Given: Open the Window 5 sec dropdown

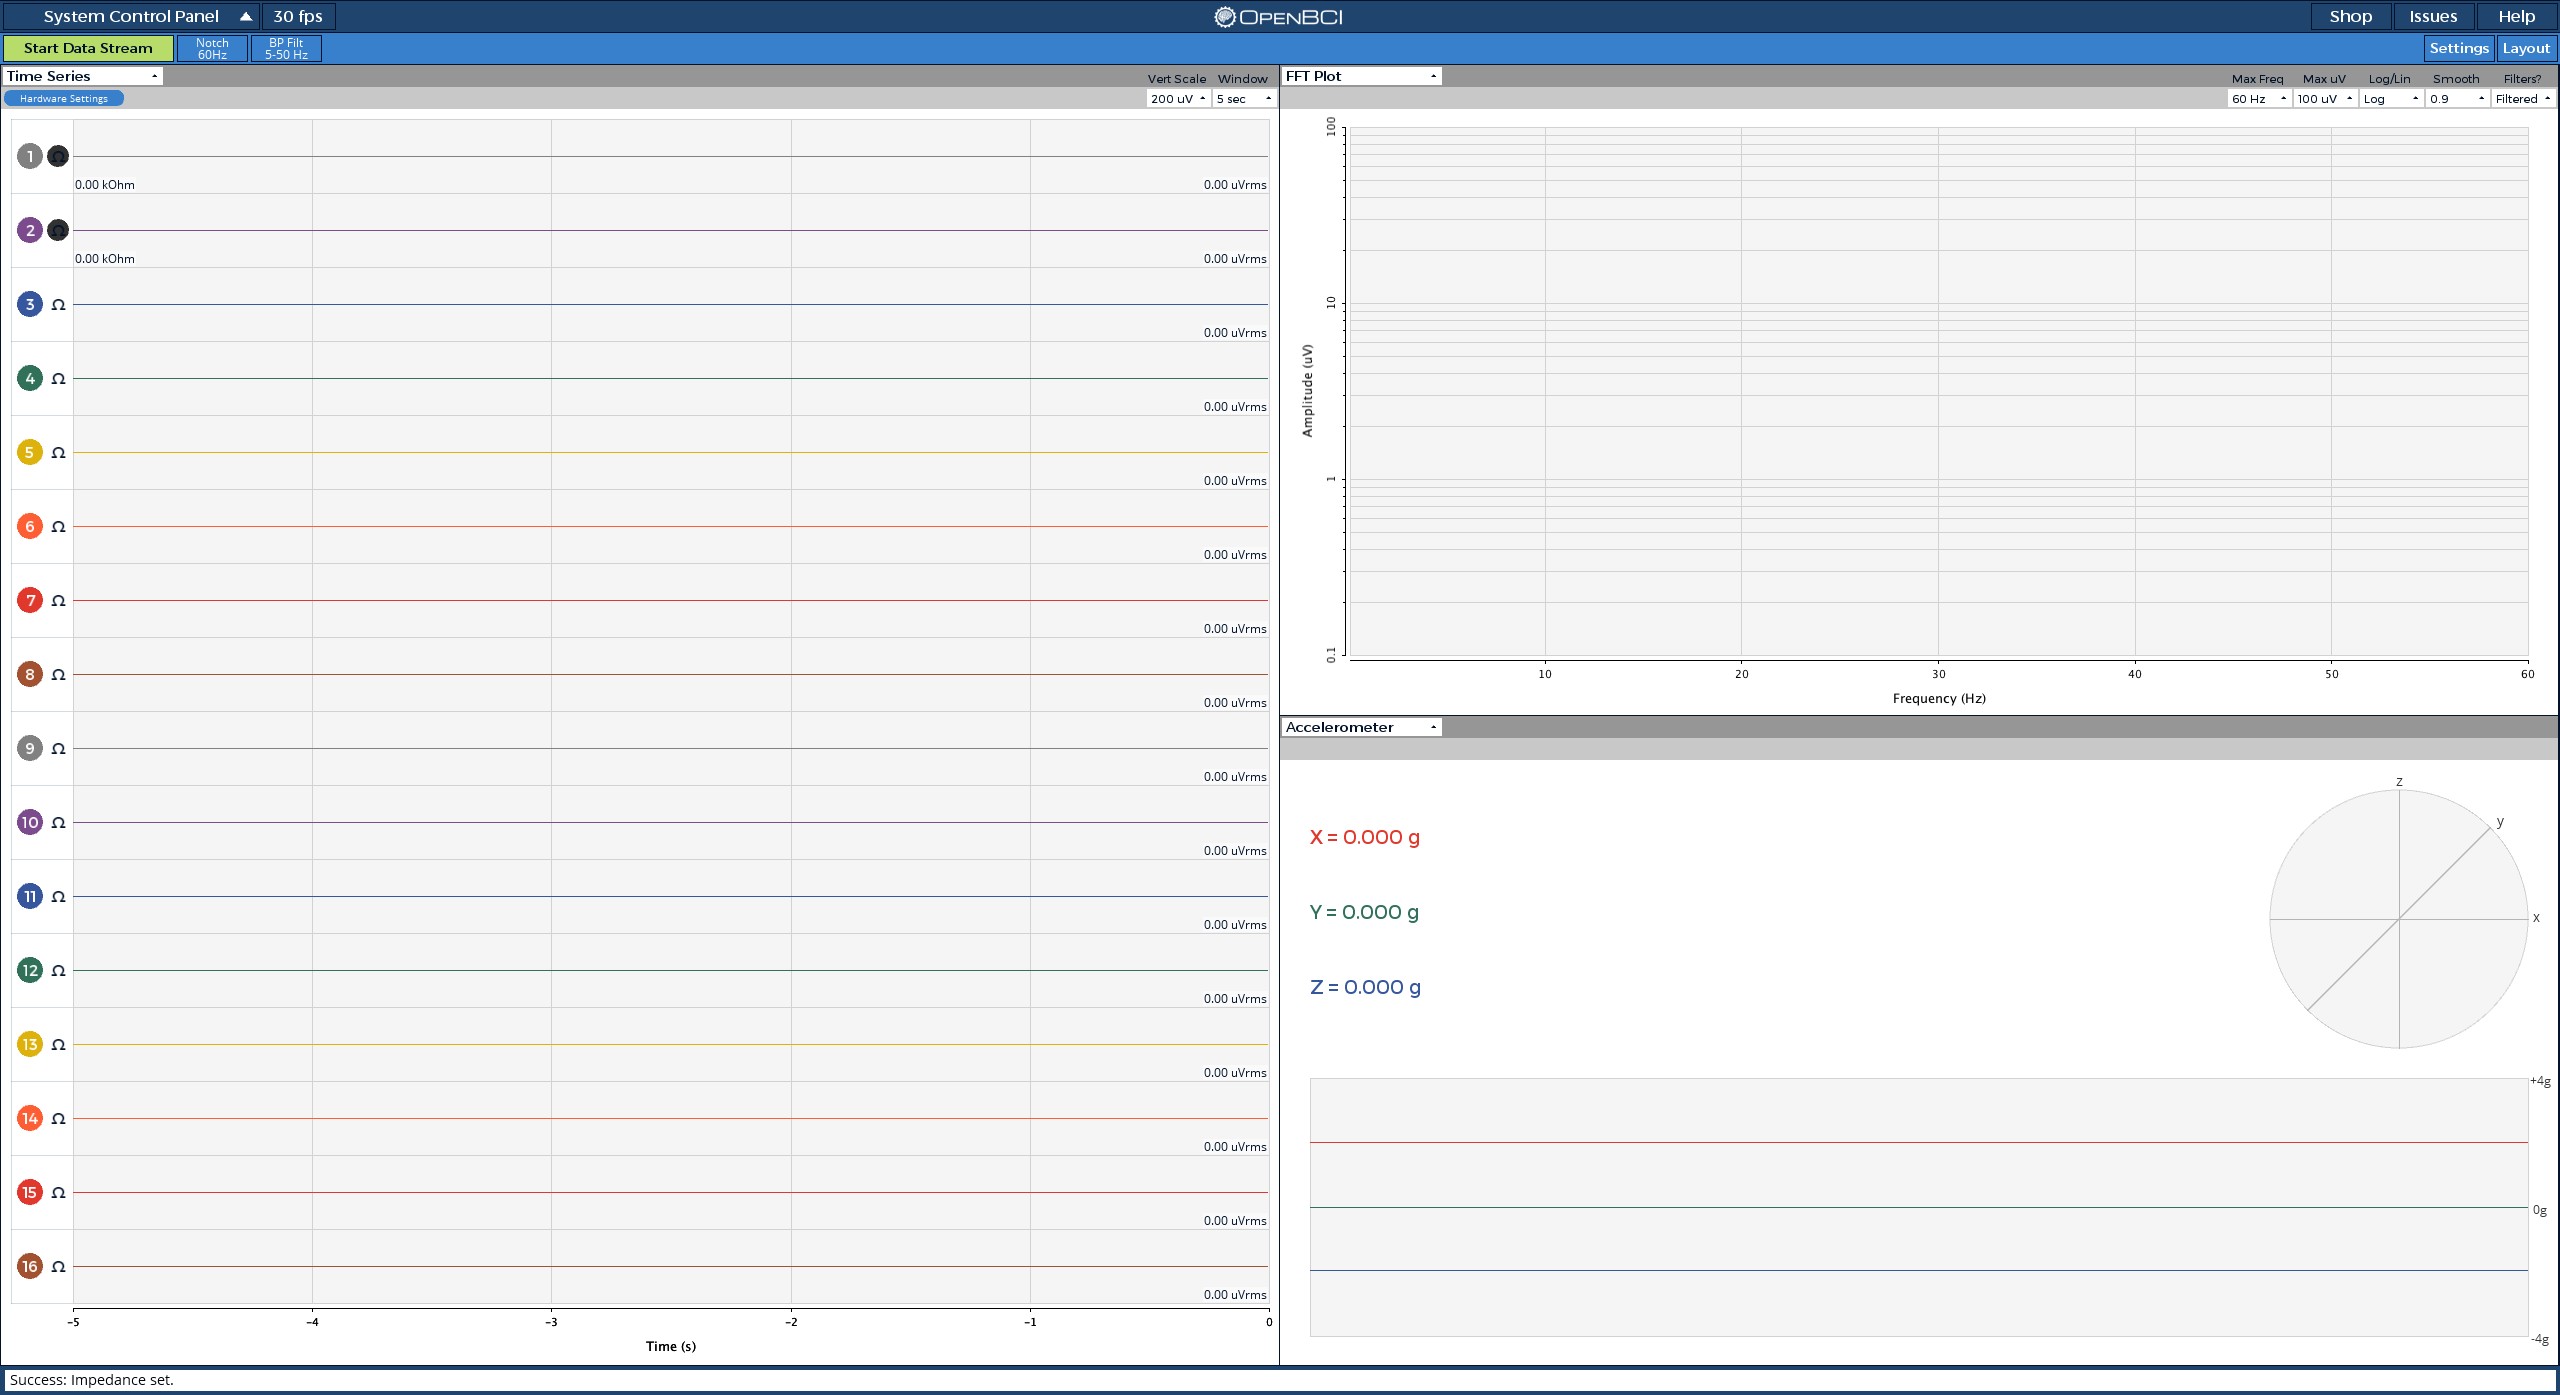Looking at the screenshot, I should click(1244, 99).
